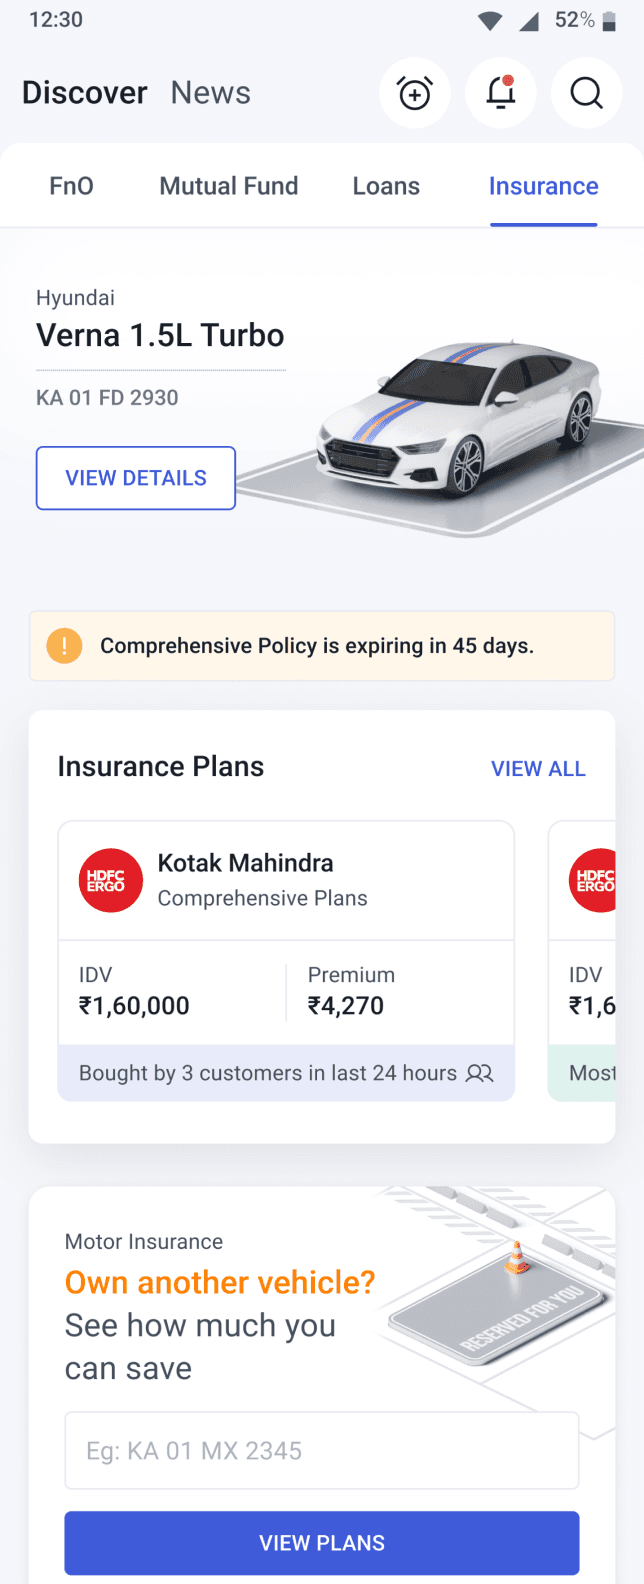Tap the orange warning exclamation icon
Image resolution: width=644 pixels, height=1584 pixels.
click(x=64, y=646)
